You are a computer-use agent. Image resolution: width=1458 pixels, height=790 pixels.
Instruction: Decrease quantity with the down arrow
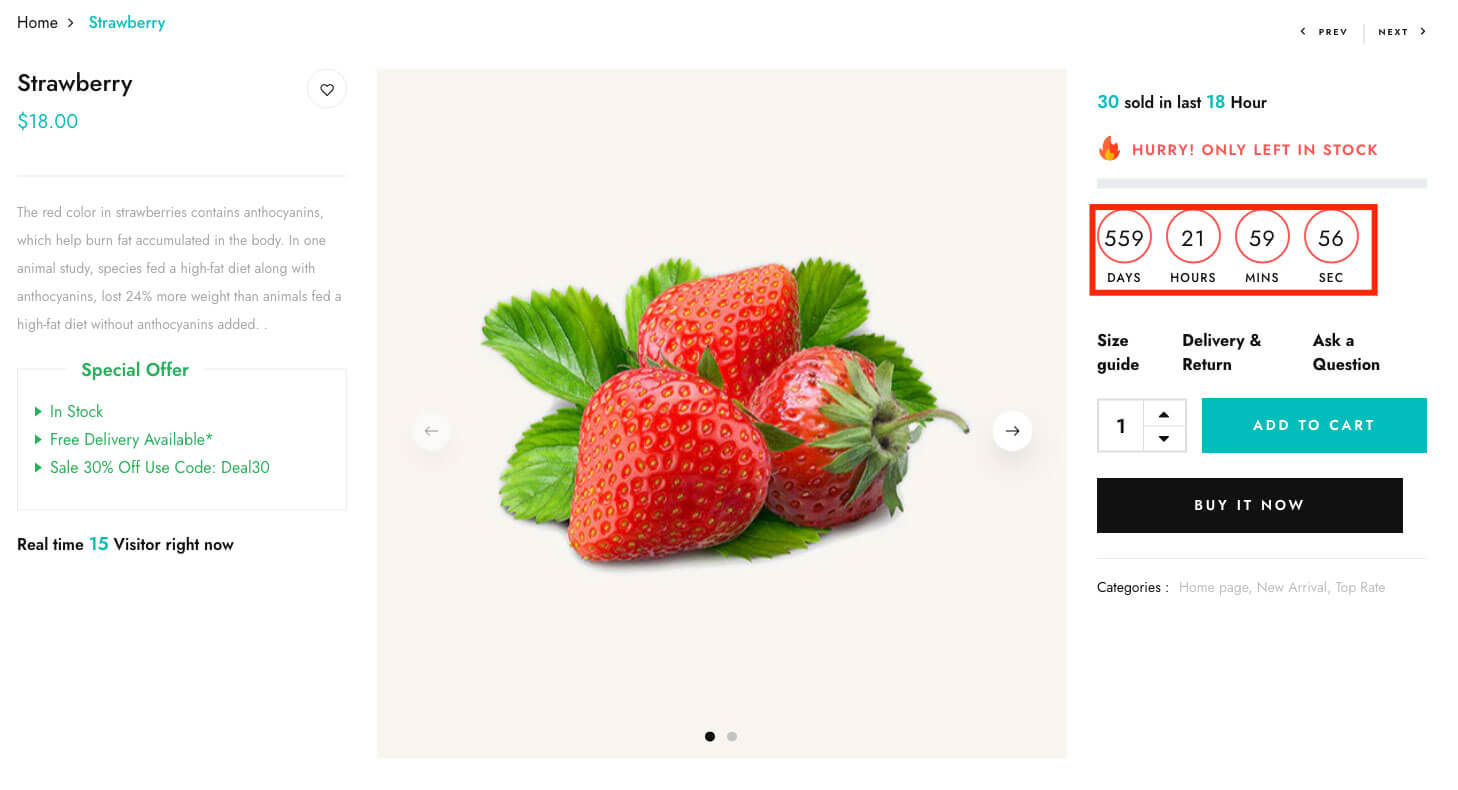point(1164,438)
